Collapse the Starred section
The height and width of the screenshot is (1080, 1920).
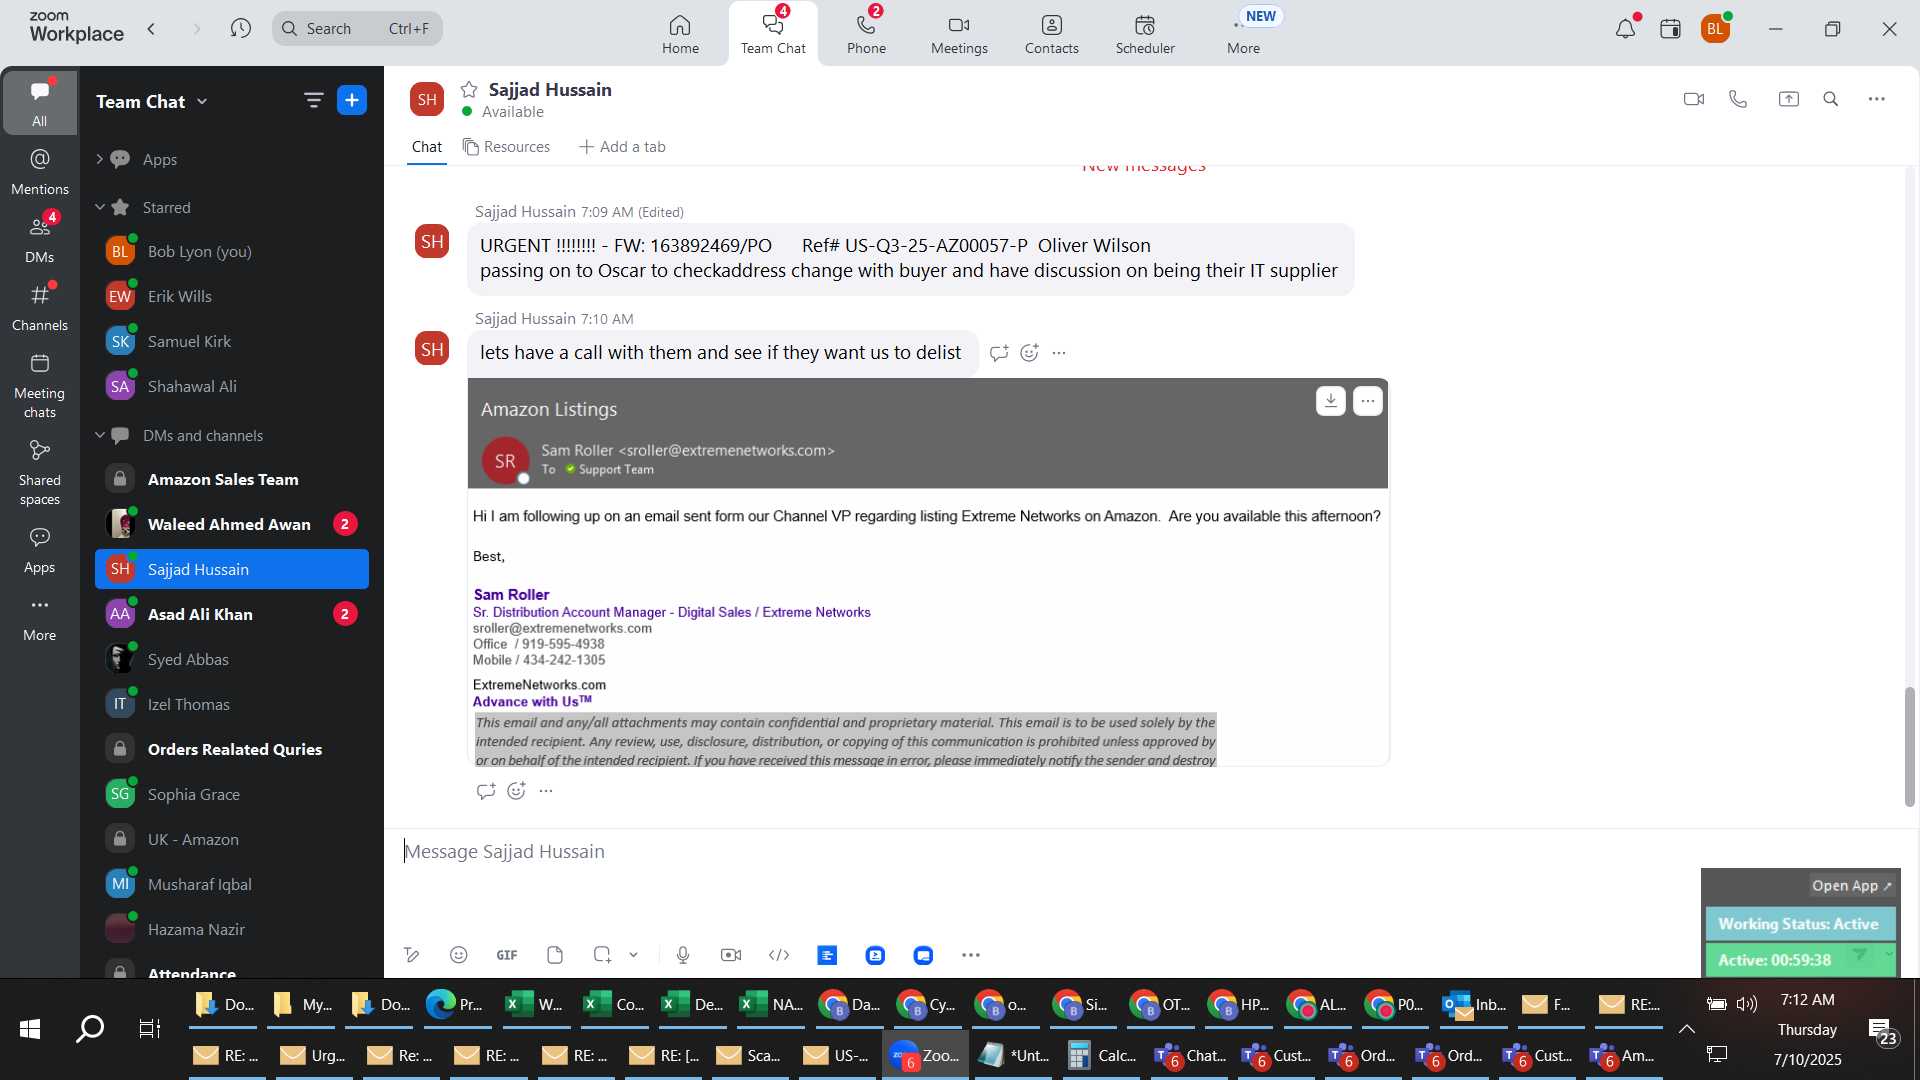tap(99, 207)
